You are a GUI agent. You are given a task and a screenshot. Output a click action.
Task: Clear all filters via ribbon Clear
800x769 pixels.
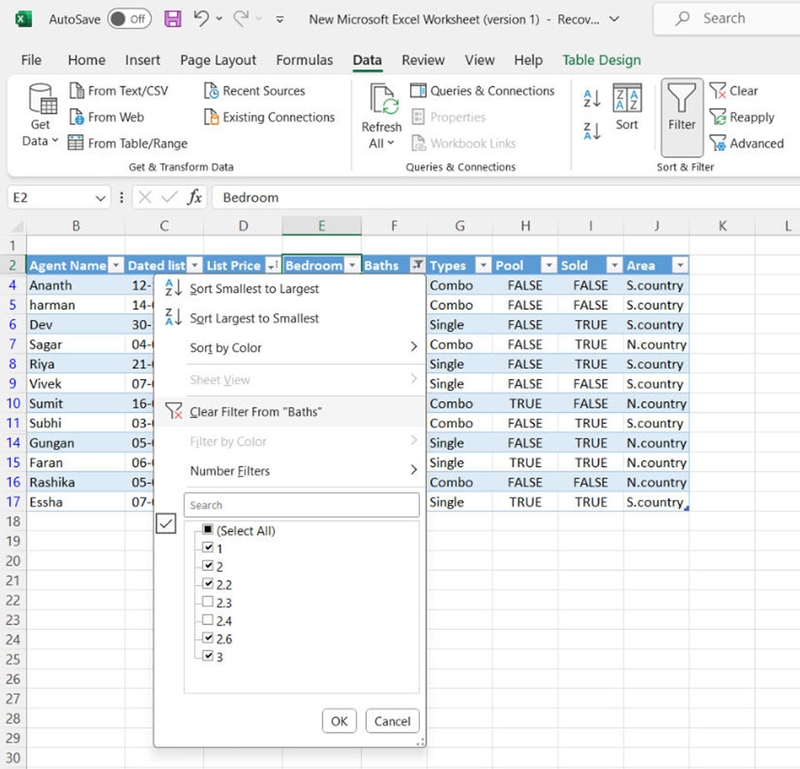tap(734, 91)
